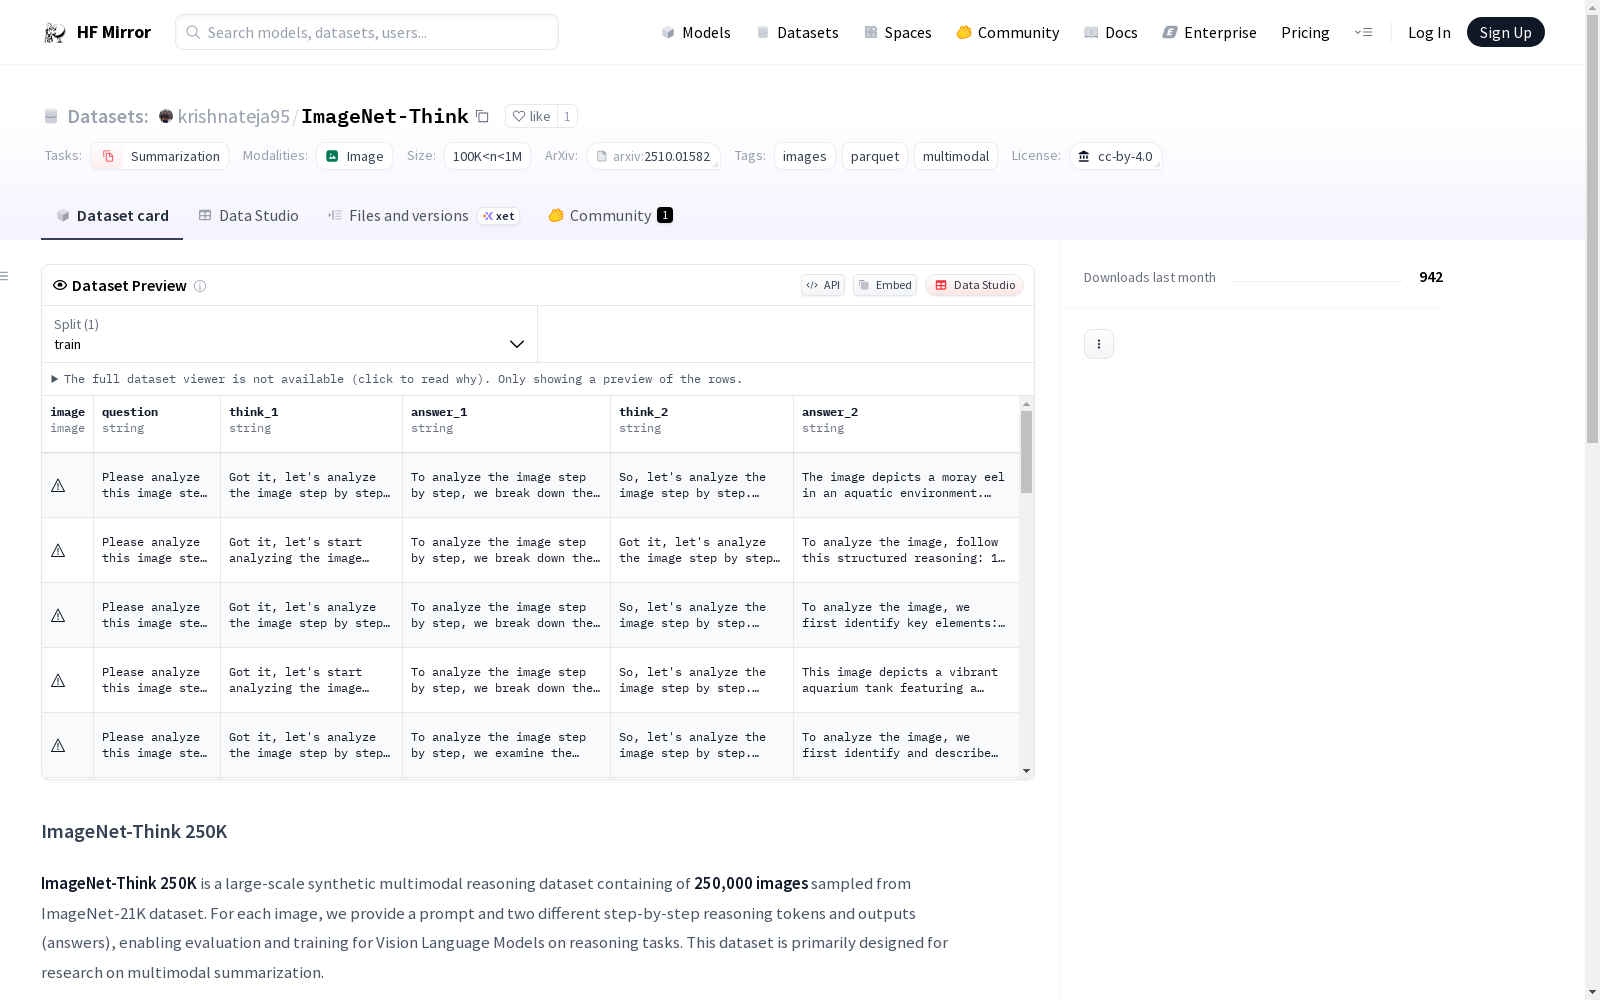This screenshot has height=1000, width=1600.
Task: Focus the search models, datasets, users field
Action: (367, 32)
